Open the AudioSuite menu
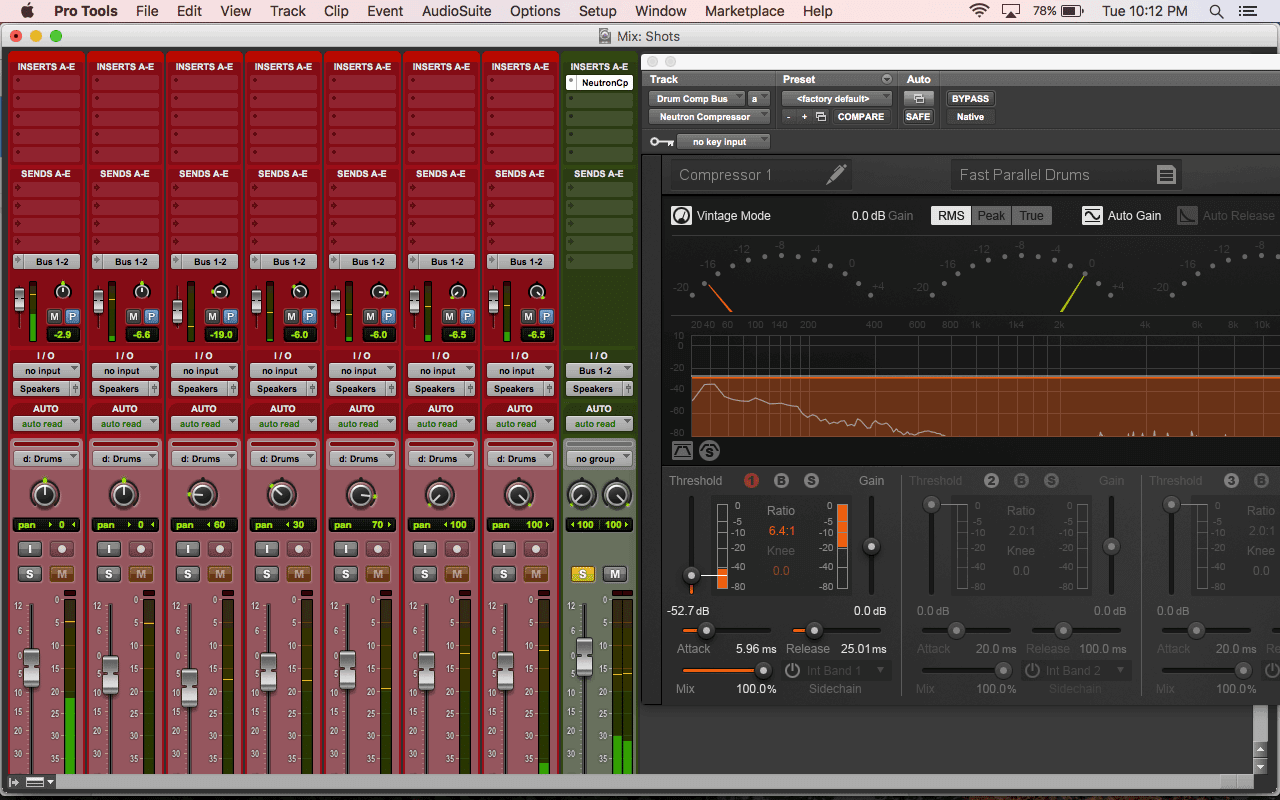The image size is (1280, 800). (x=456, y=11)
